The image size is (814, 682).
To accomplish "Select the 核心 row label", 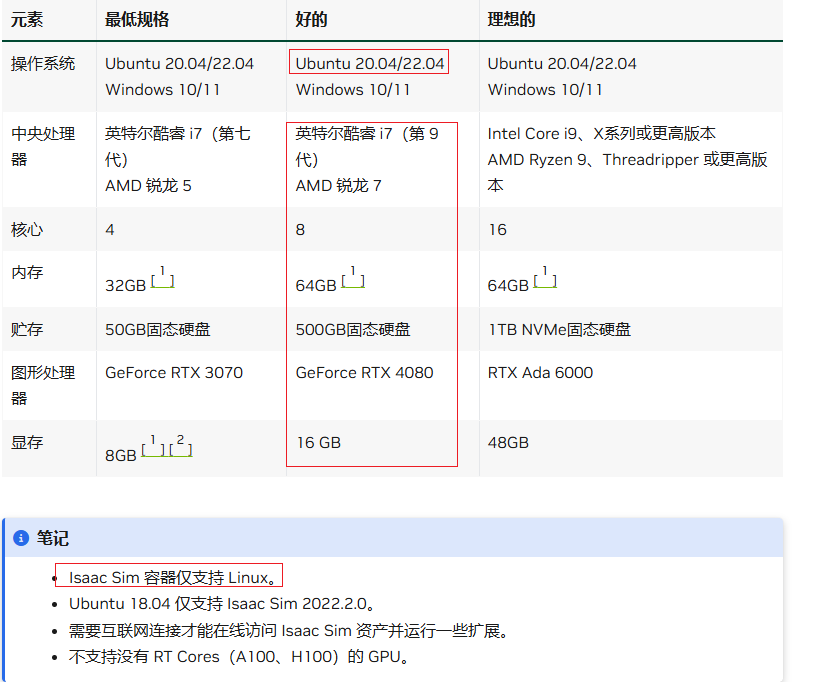I will (x=27, y=229).
